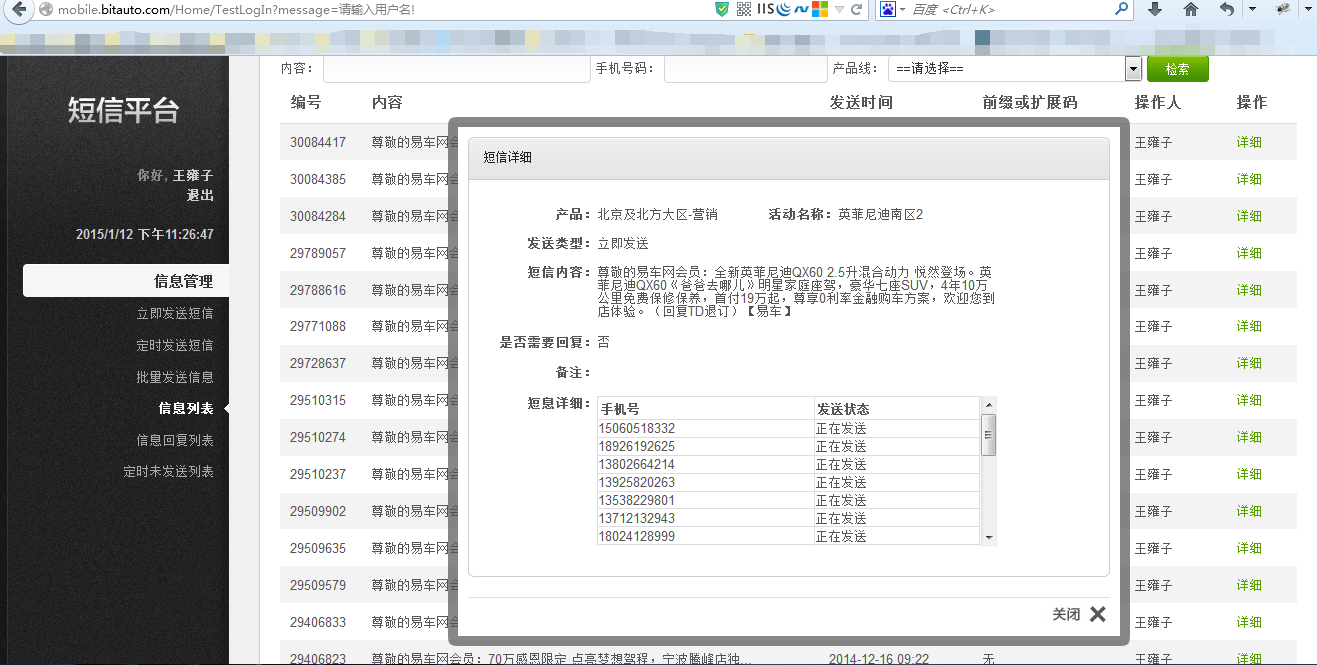This screenshot has width=1317, height=665.
Task: Click message number 29509902 in the table
Action: pos(318,511)
